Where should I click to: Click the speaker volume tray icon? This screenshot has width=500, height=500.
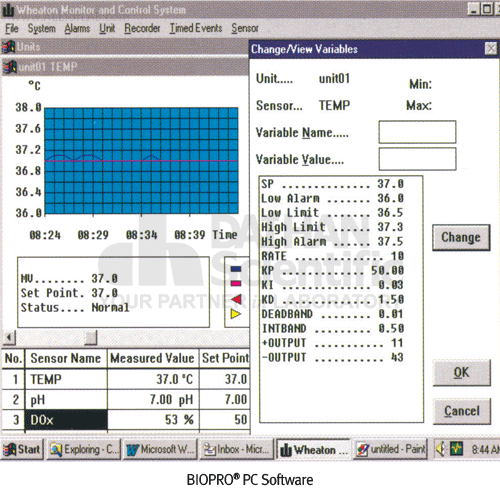coord(441,449)
